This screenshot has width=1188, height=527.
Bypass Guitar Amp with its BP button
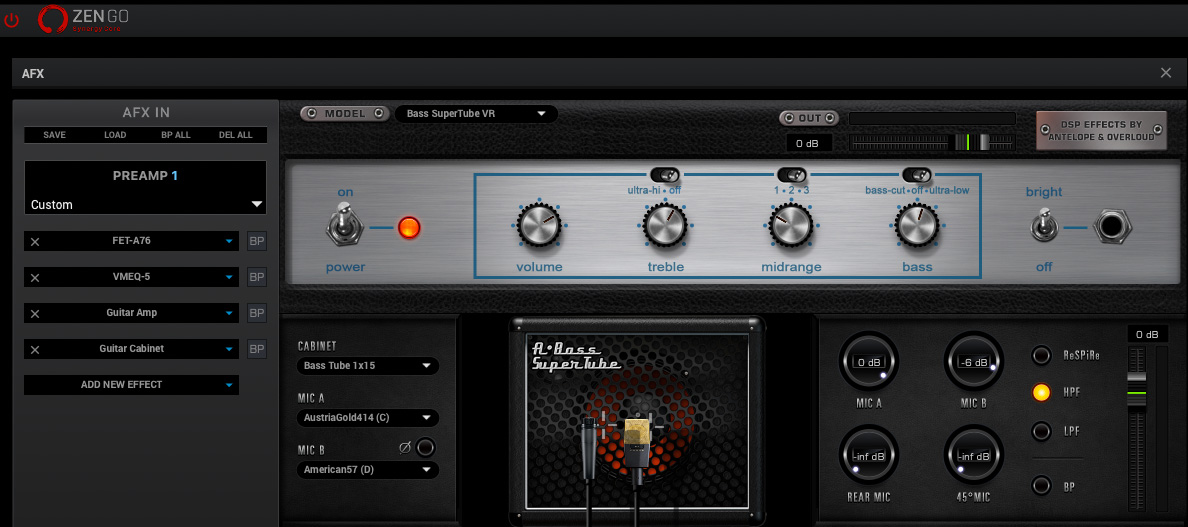258,313
